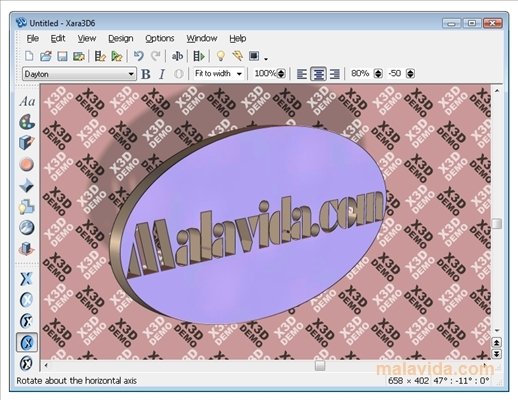Open design options with the orange sphere icon

pyautogui.click(x=27, y=164)
